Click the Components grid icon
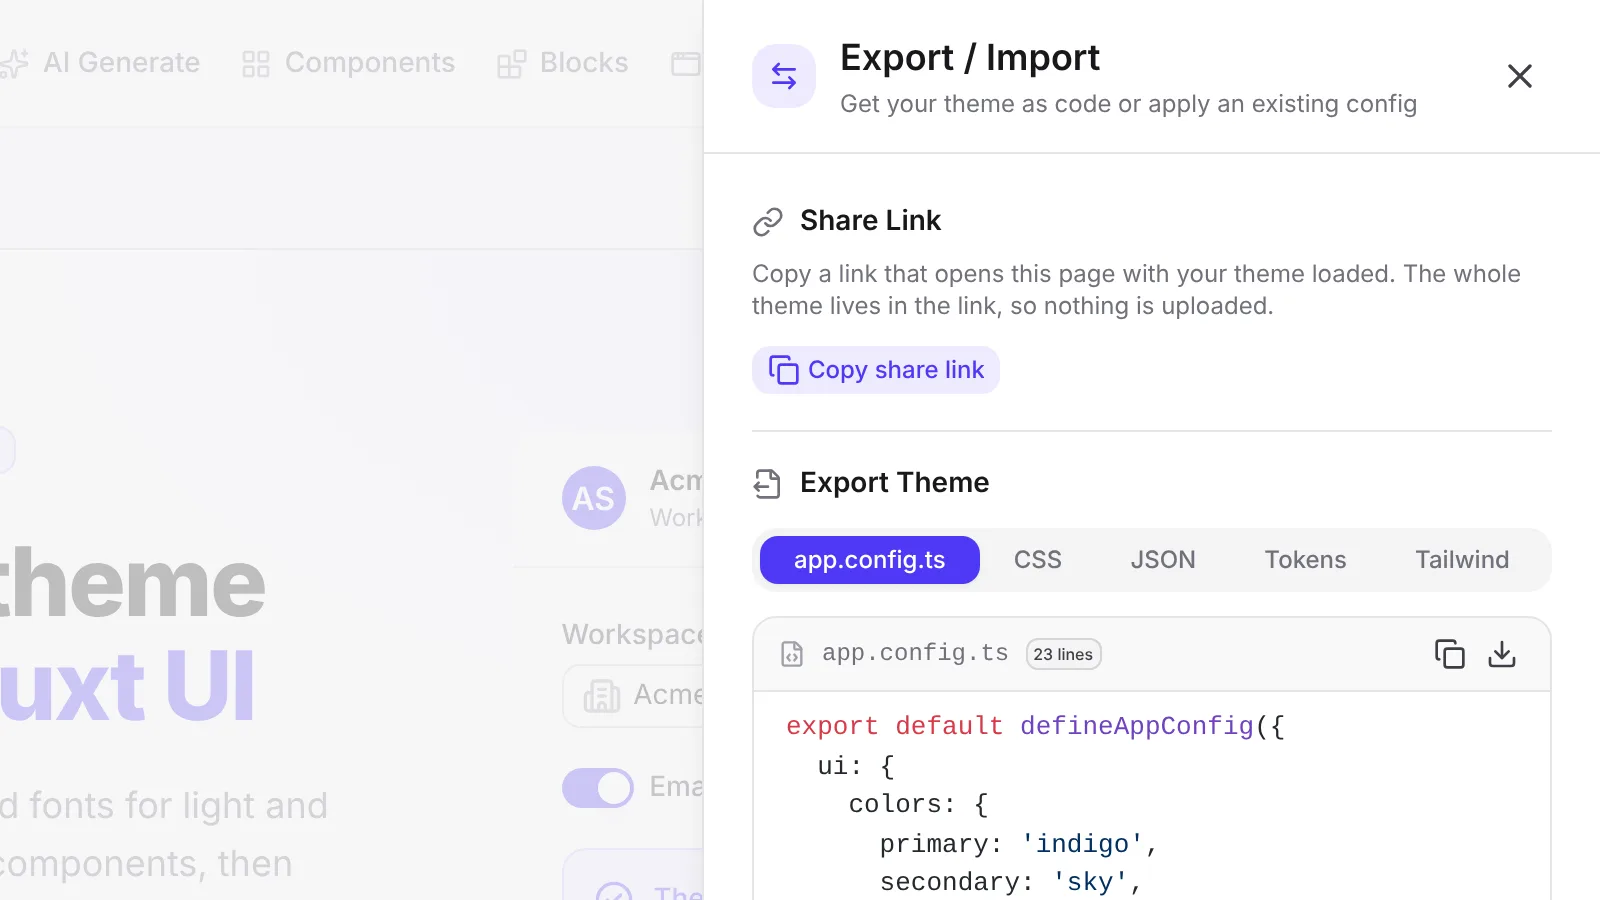The image size is (1600, 900). pyautogui.click(x=256, y=64)
